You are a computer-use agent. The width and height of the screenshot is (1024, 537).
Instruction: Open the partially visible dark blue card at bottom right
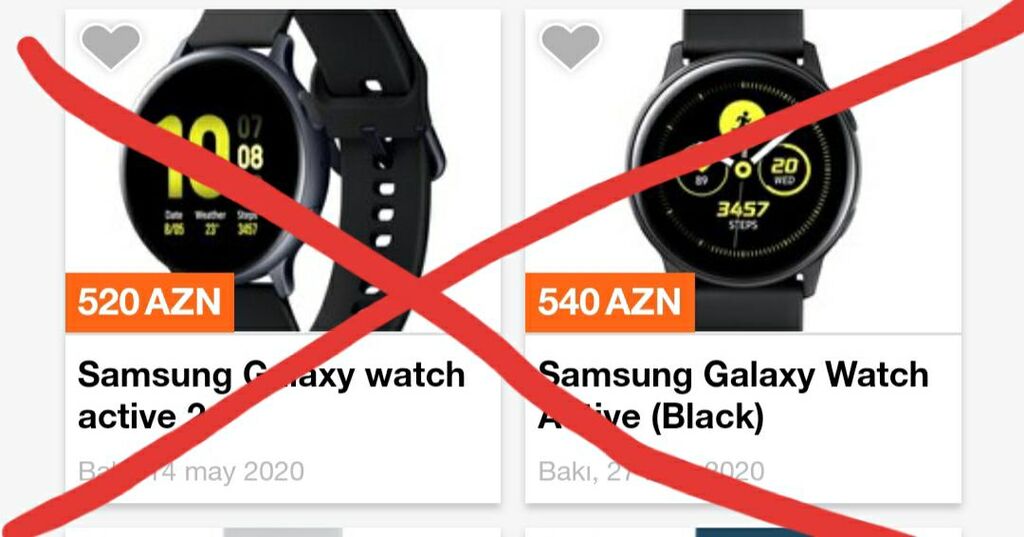[743, 532]
